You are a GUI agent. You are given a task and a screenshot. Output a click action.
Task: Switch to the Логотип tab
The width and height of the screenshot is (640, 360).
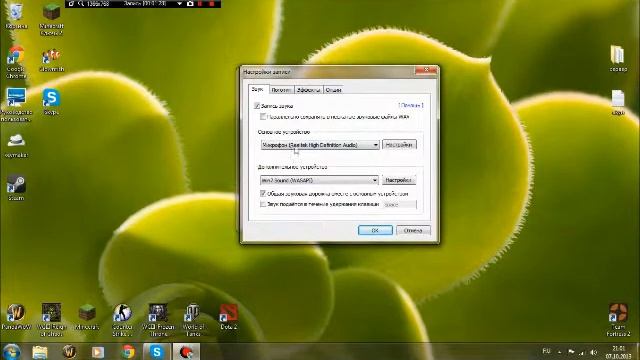[281, 90]
